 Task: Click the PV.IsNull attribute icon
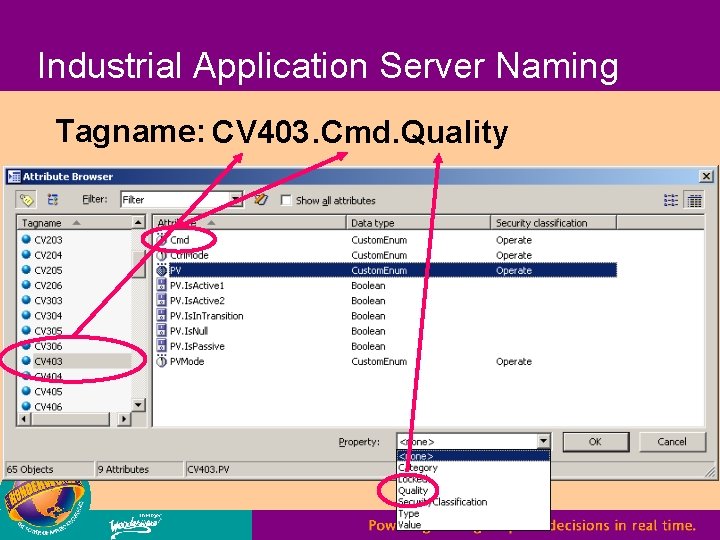click(x=161, y=330)
